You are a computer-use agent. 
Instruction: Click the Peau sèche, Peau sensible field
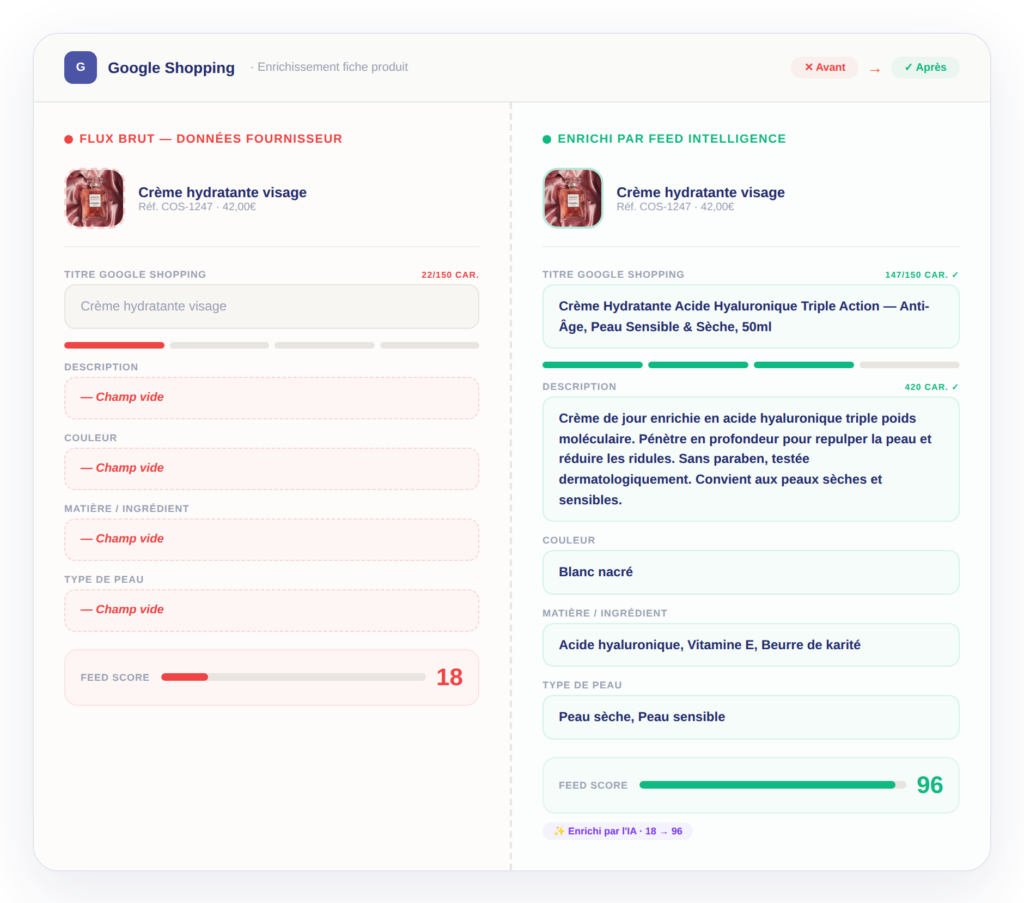pos(750,717)
